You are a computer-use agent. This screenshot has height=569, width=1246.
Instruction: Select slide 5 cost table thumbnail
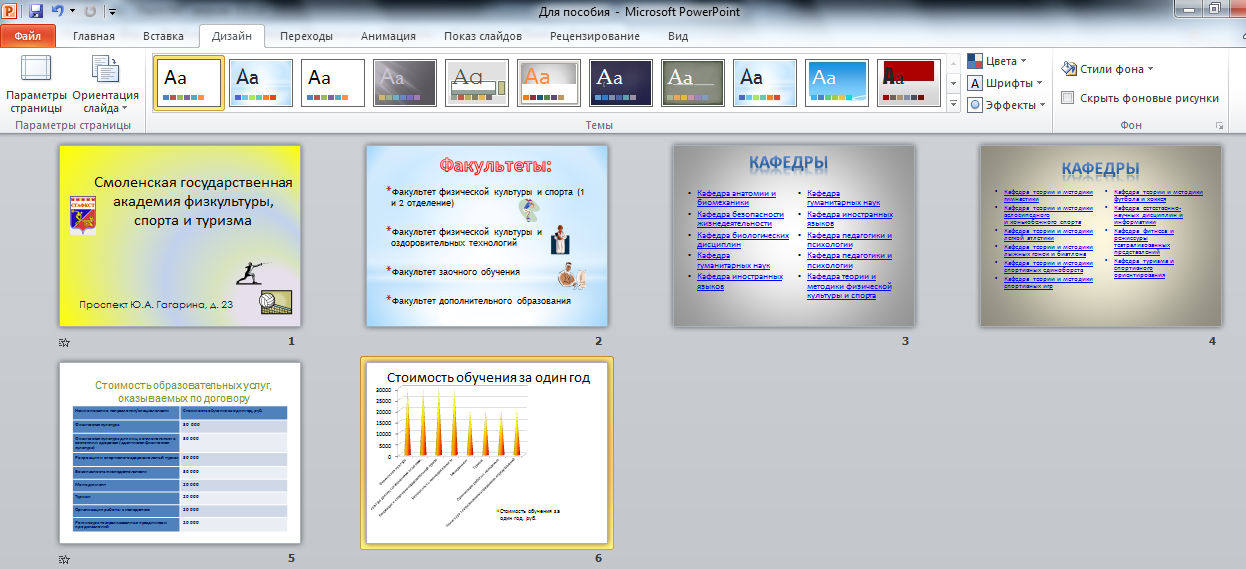(180, 453)
